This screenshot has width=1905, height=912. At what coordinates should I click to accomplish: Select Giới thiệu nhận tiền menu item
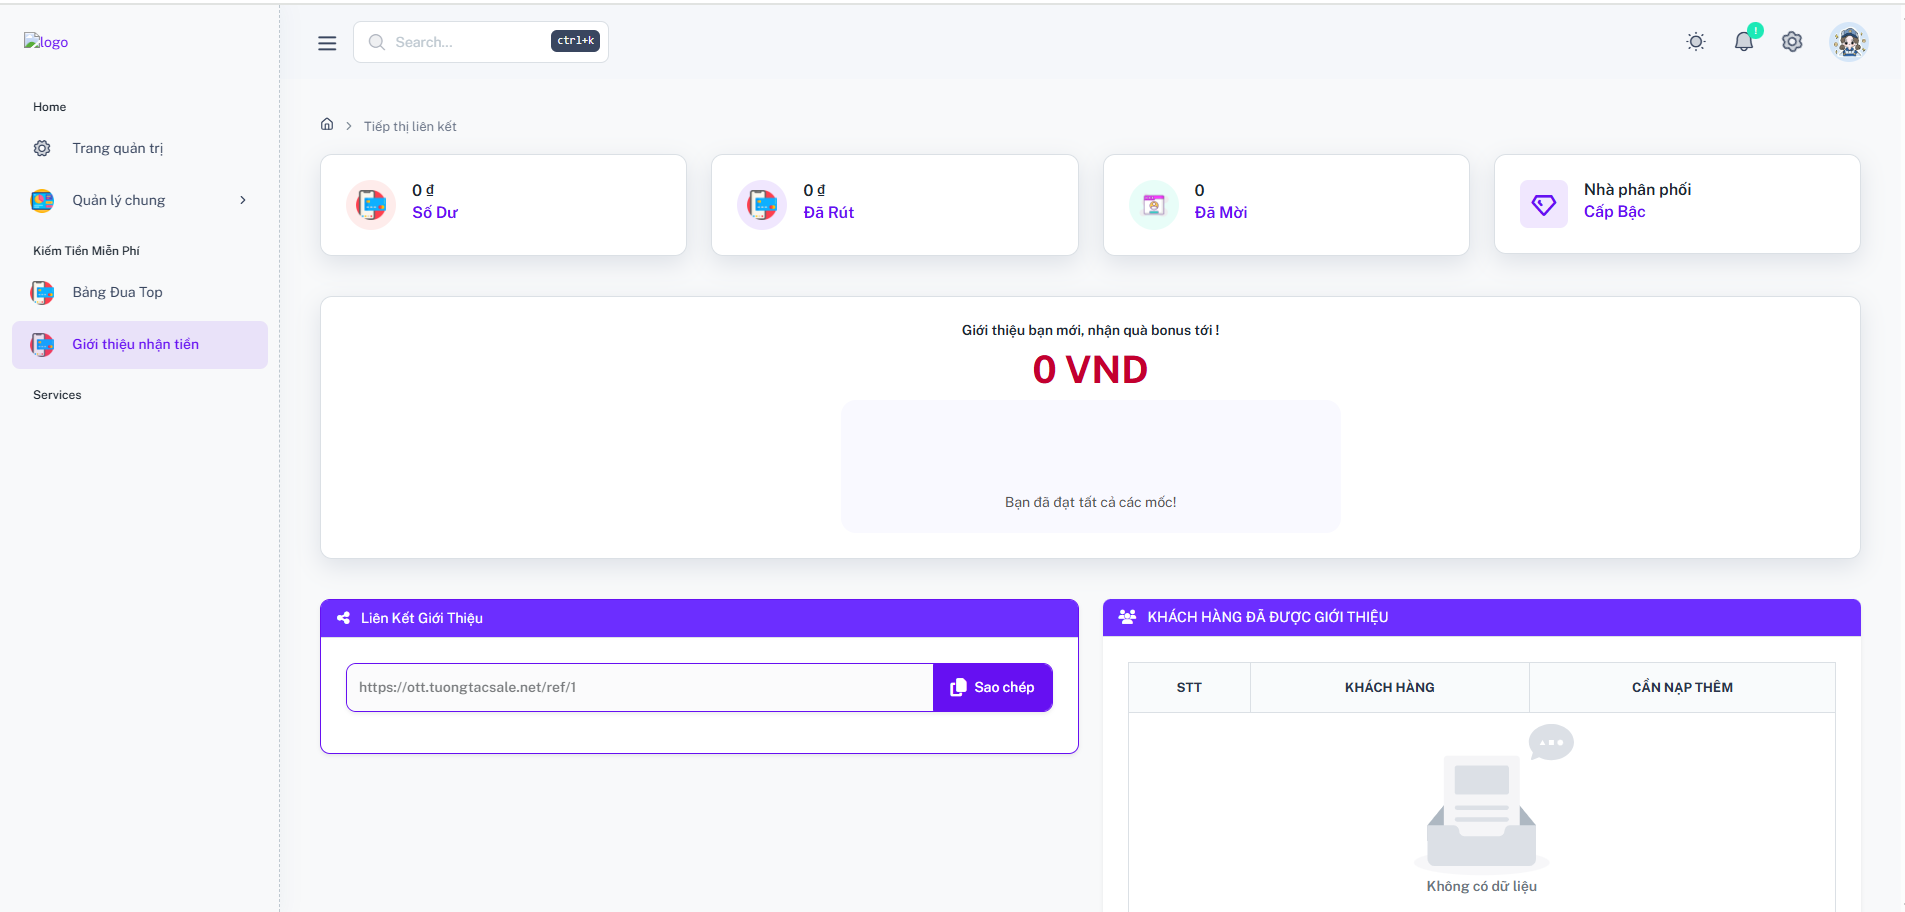pos(135,345)
